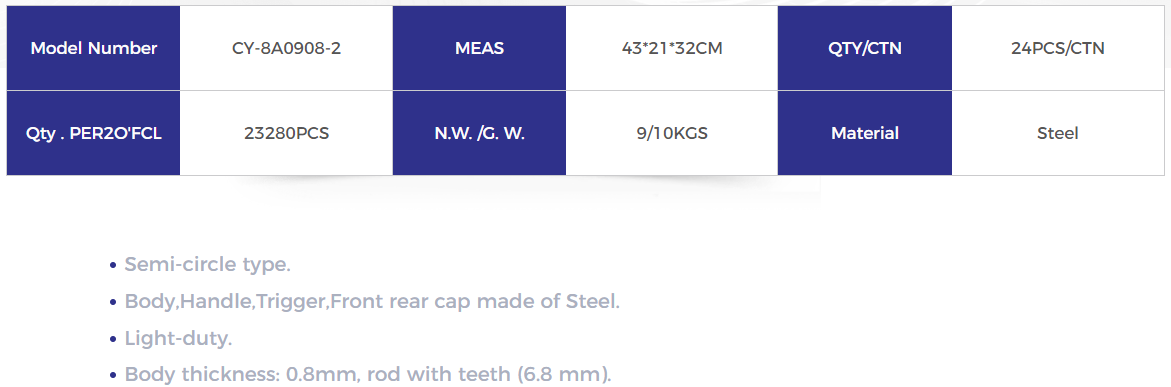Screen dimensions: 1171x387
Task: Click the Material header cell
Action: 865,134
